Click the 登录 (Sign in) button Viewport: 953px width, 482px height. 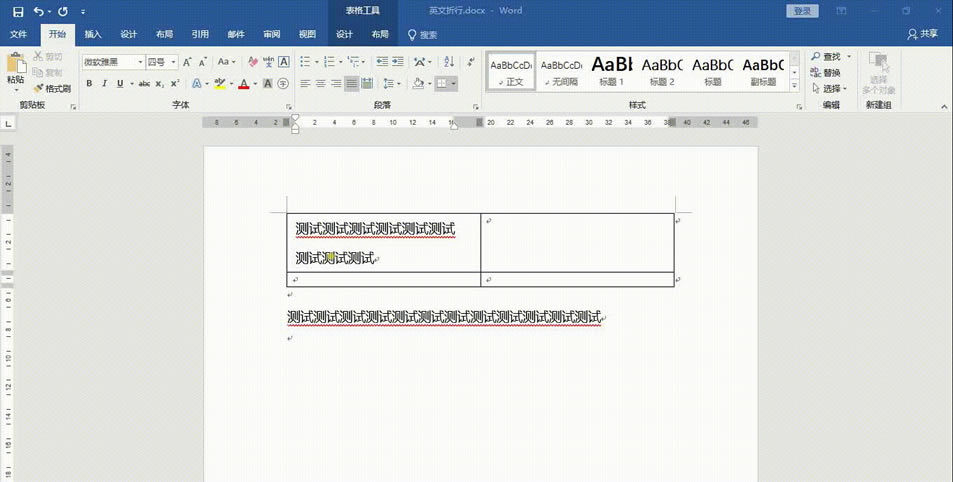point(802,11)
